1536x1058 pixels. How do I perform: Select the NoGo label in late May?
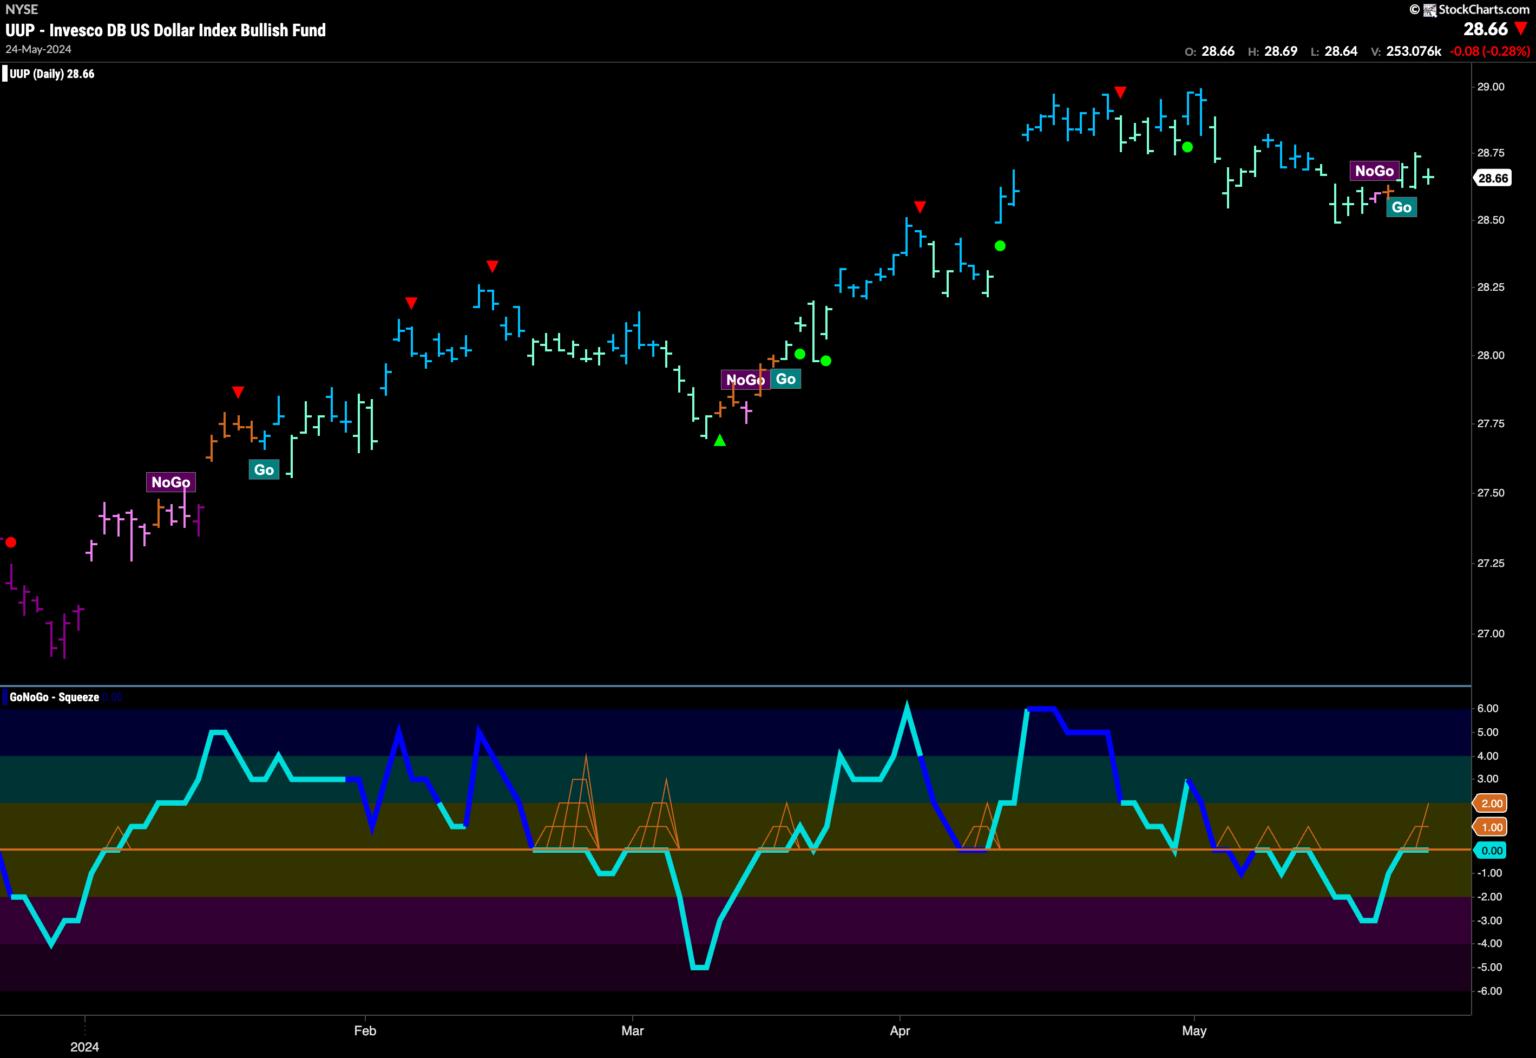click(1374, 171)
